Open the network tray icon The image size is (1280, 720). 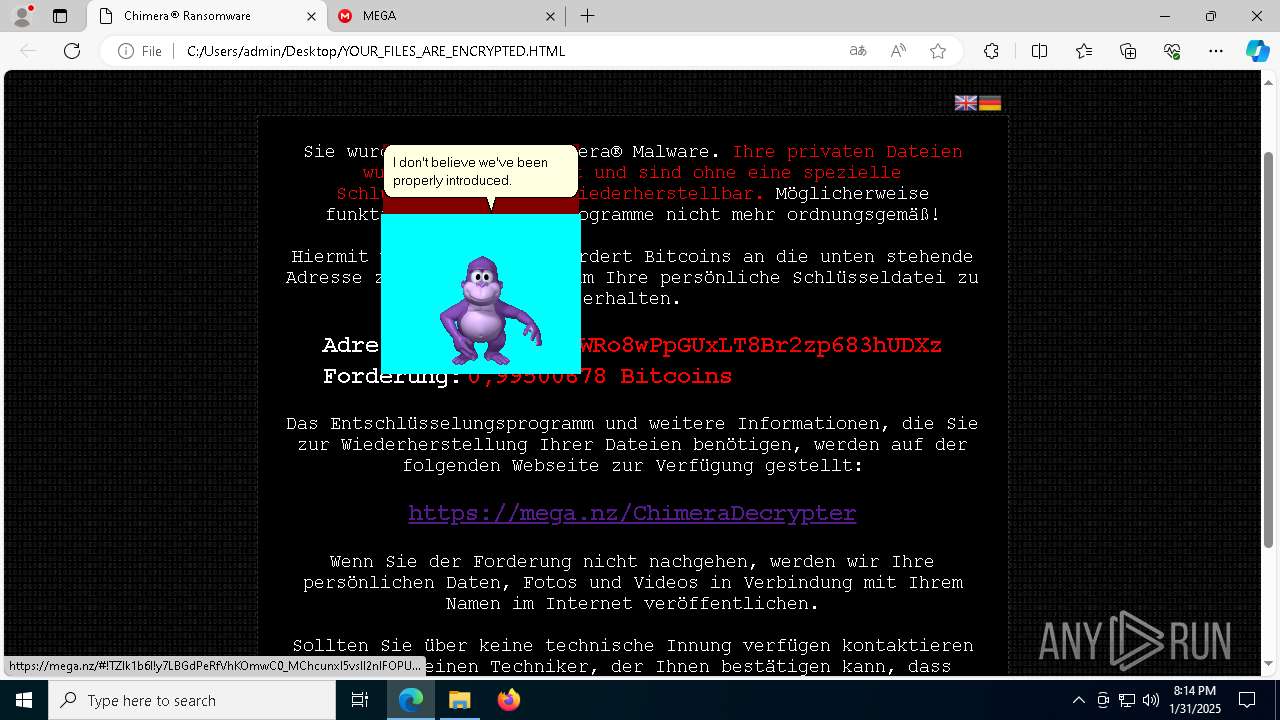tap(1127, 700)
